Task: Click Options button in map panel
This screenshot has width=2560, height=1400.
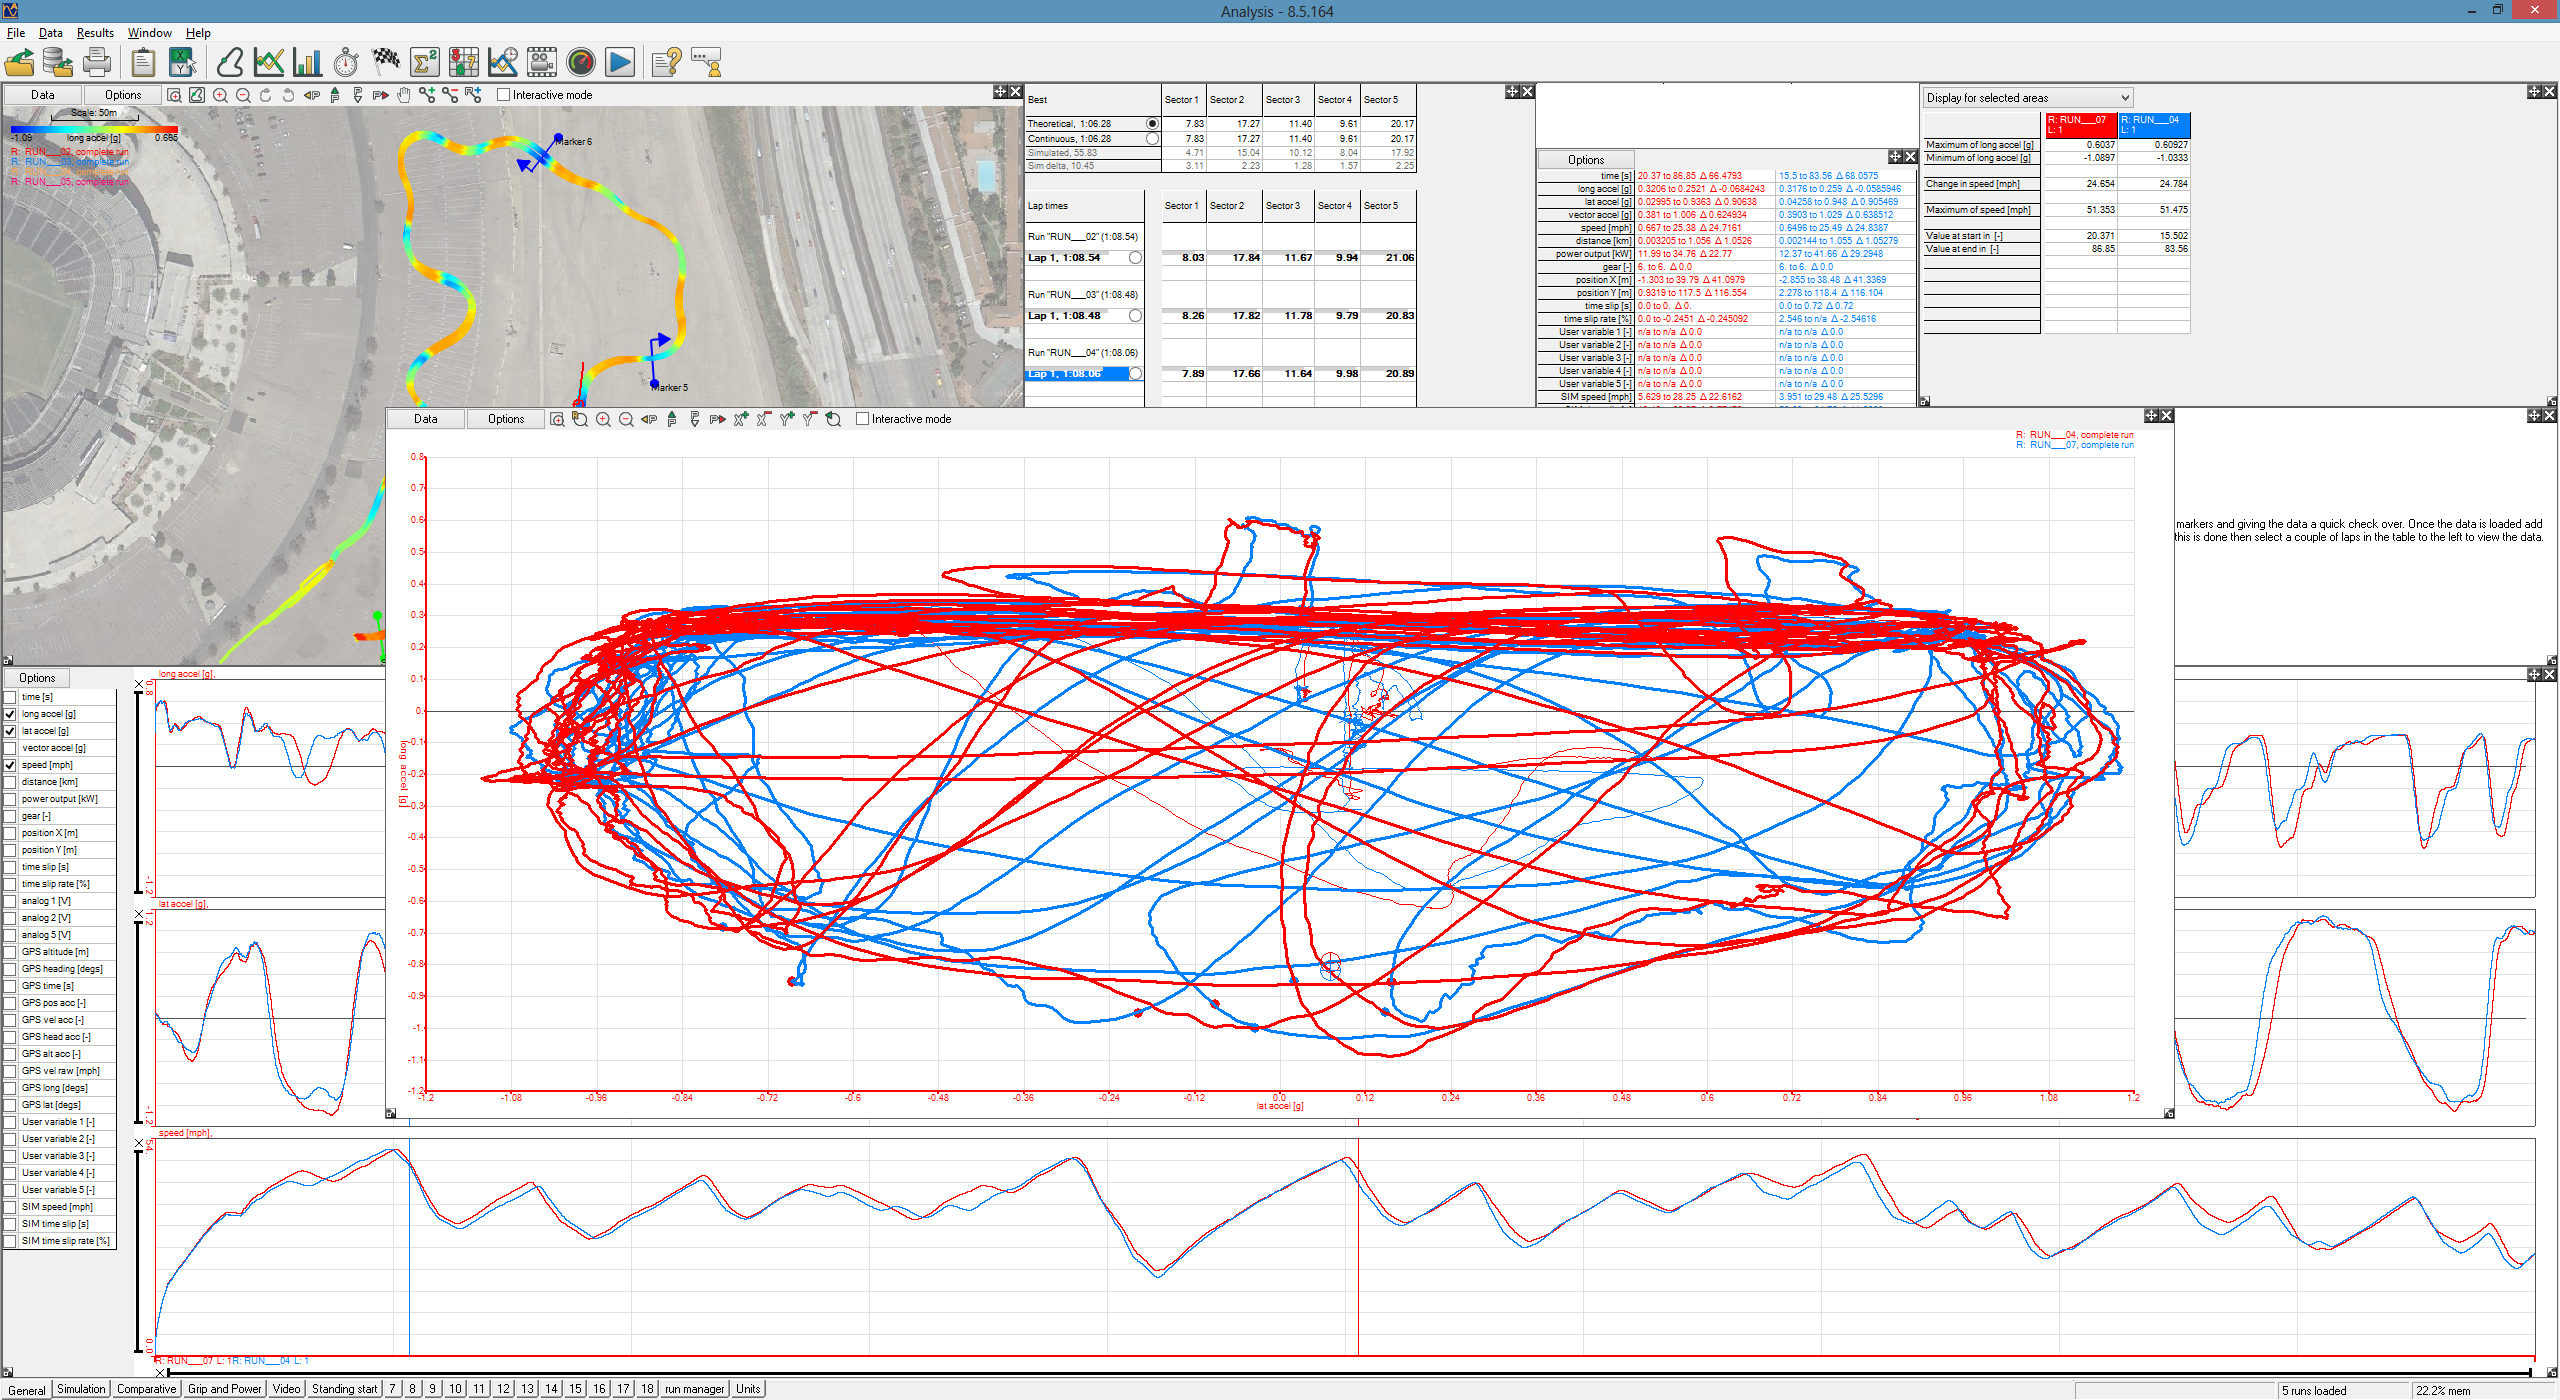Action: [x=123, y=95]
